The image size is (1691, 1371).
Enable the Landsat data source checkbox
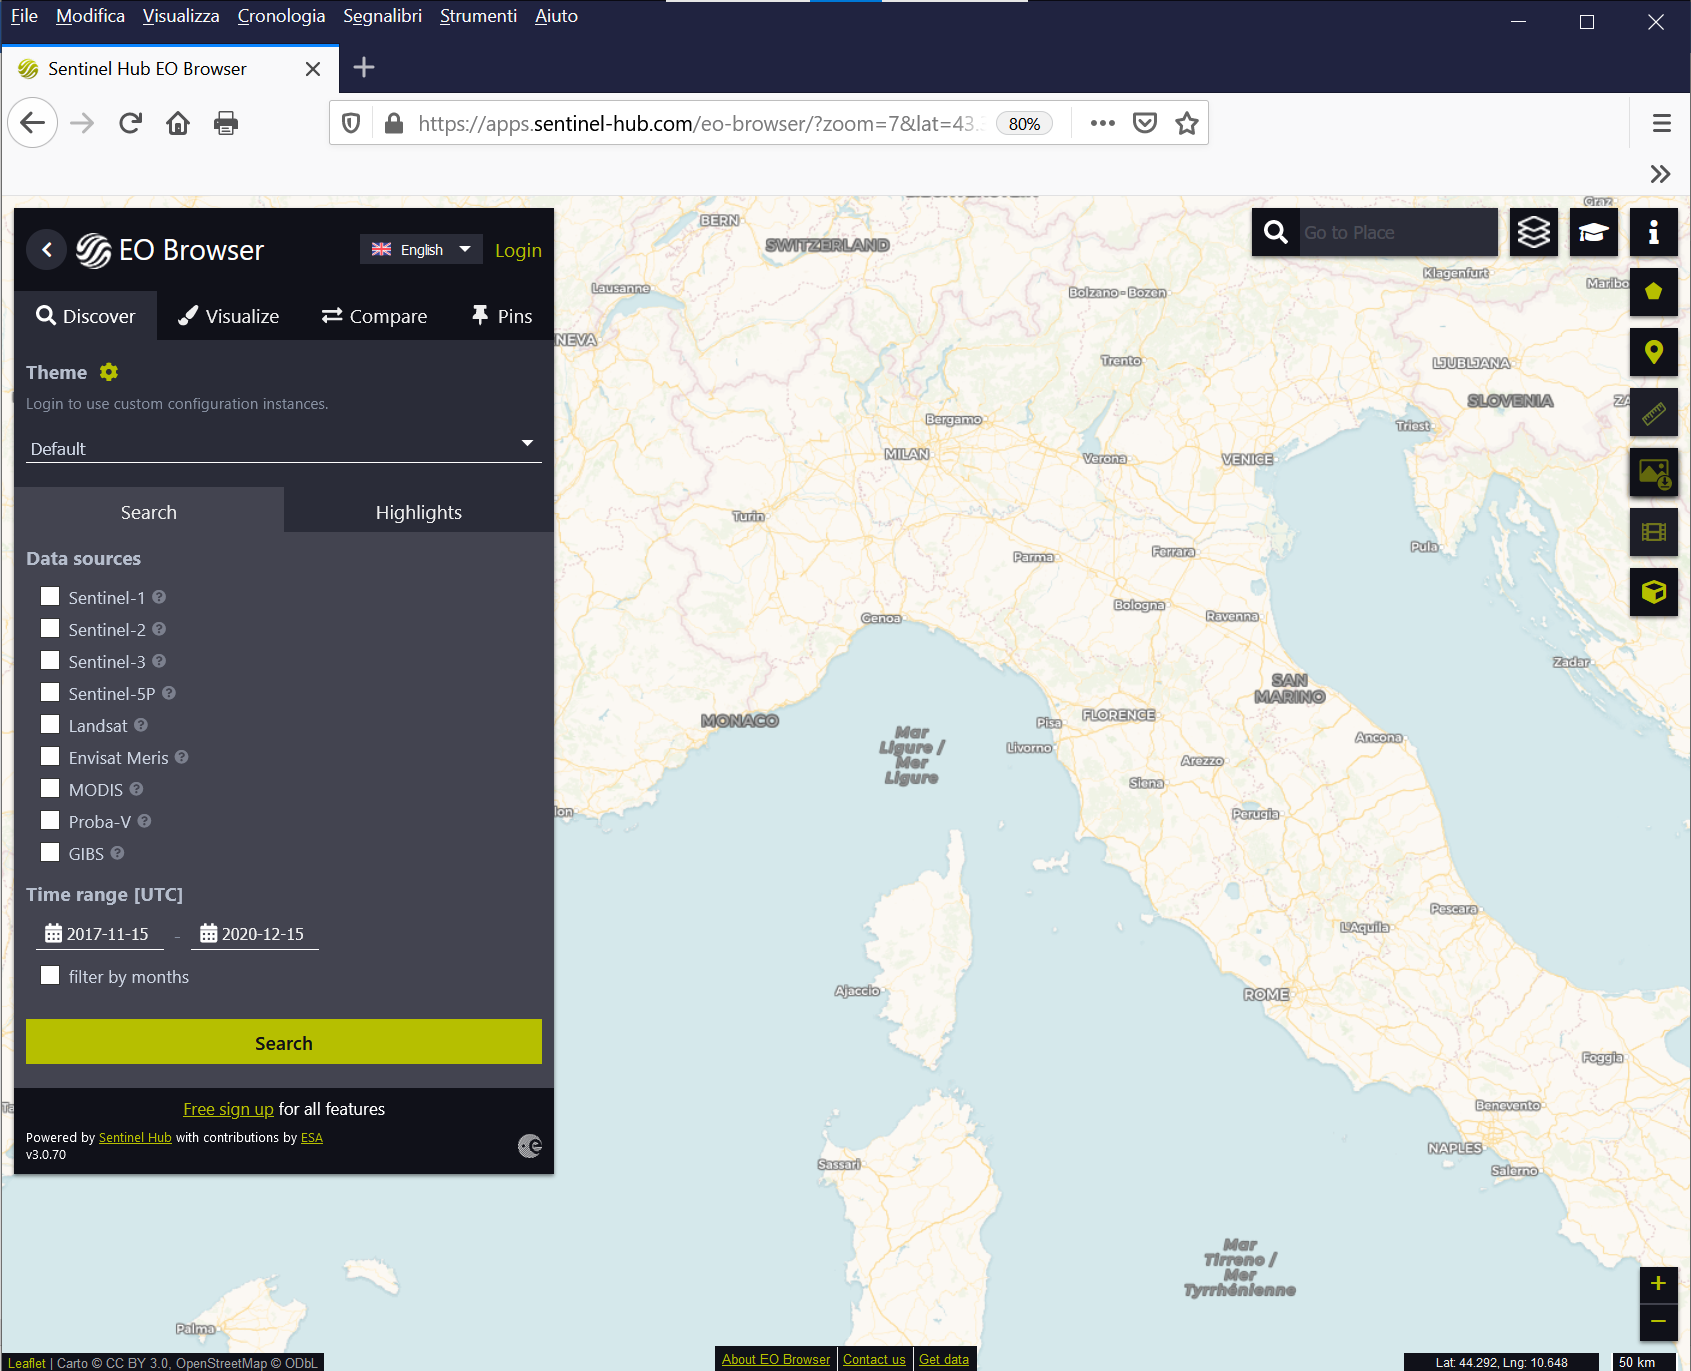[x=50, y=724]
